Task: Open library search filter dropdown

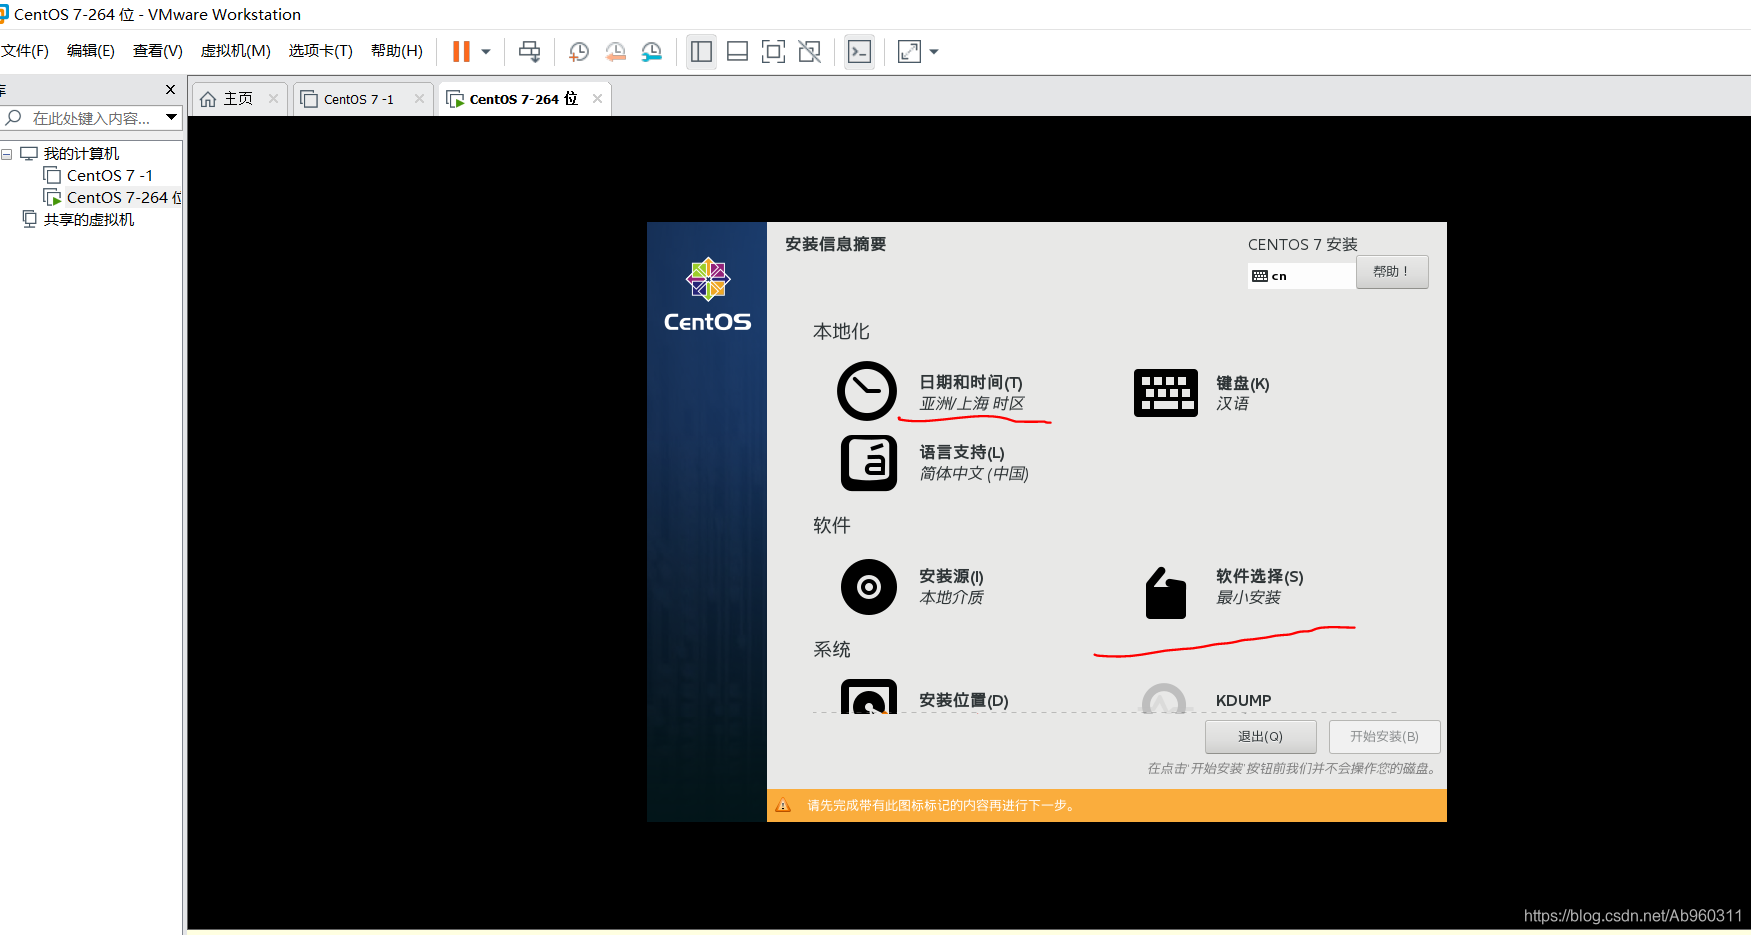Action: tap(172, 118)
